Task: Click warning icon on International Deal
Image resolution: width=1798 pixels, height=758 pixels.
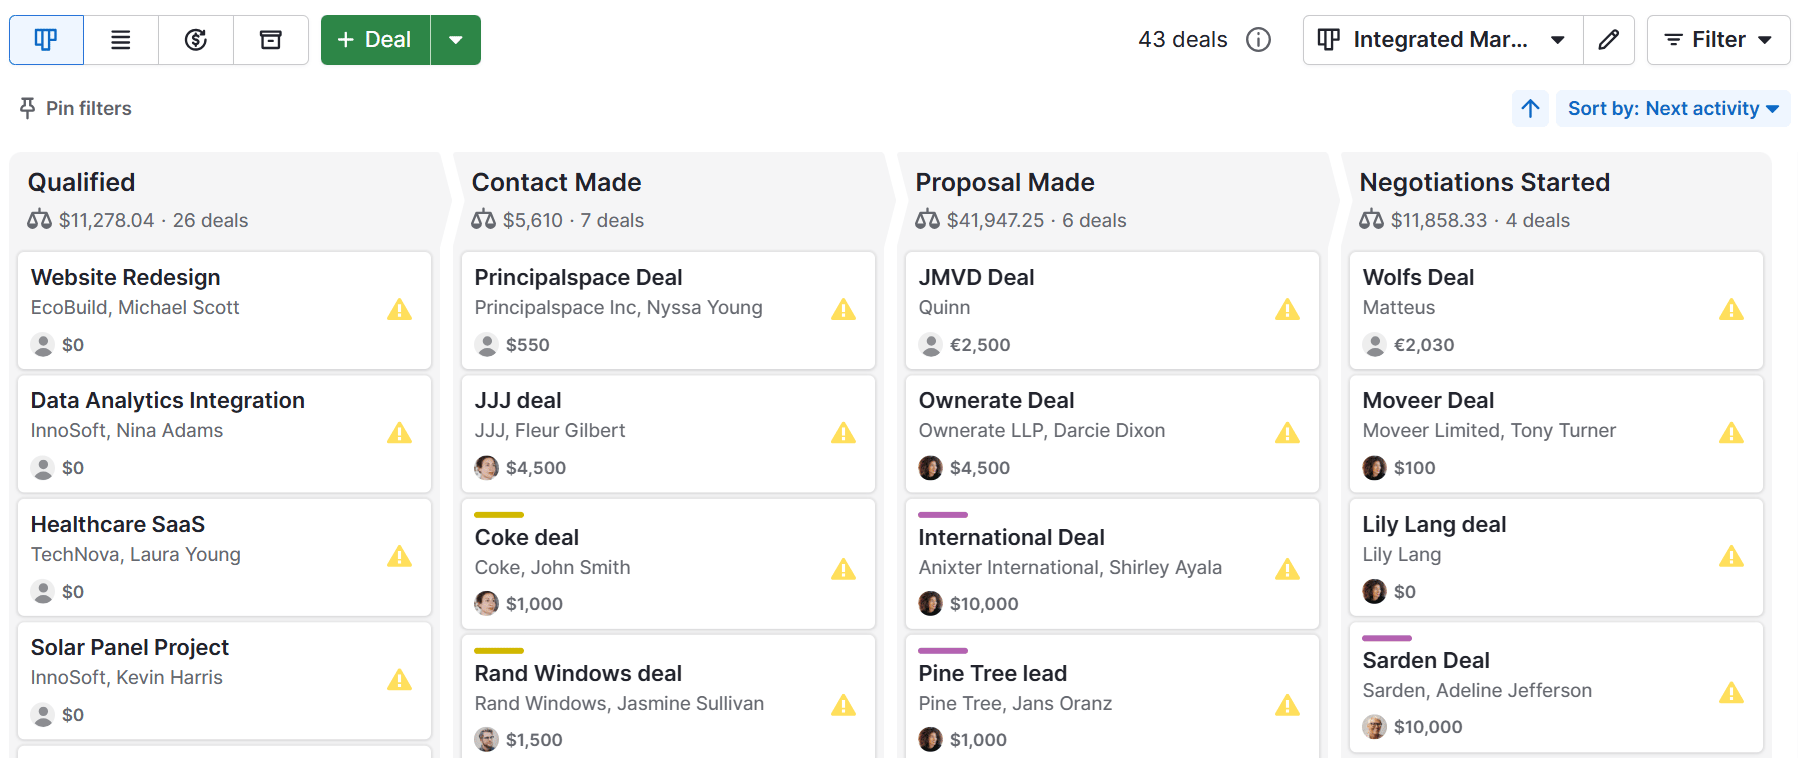Action: coord(1288,569)
